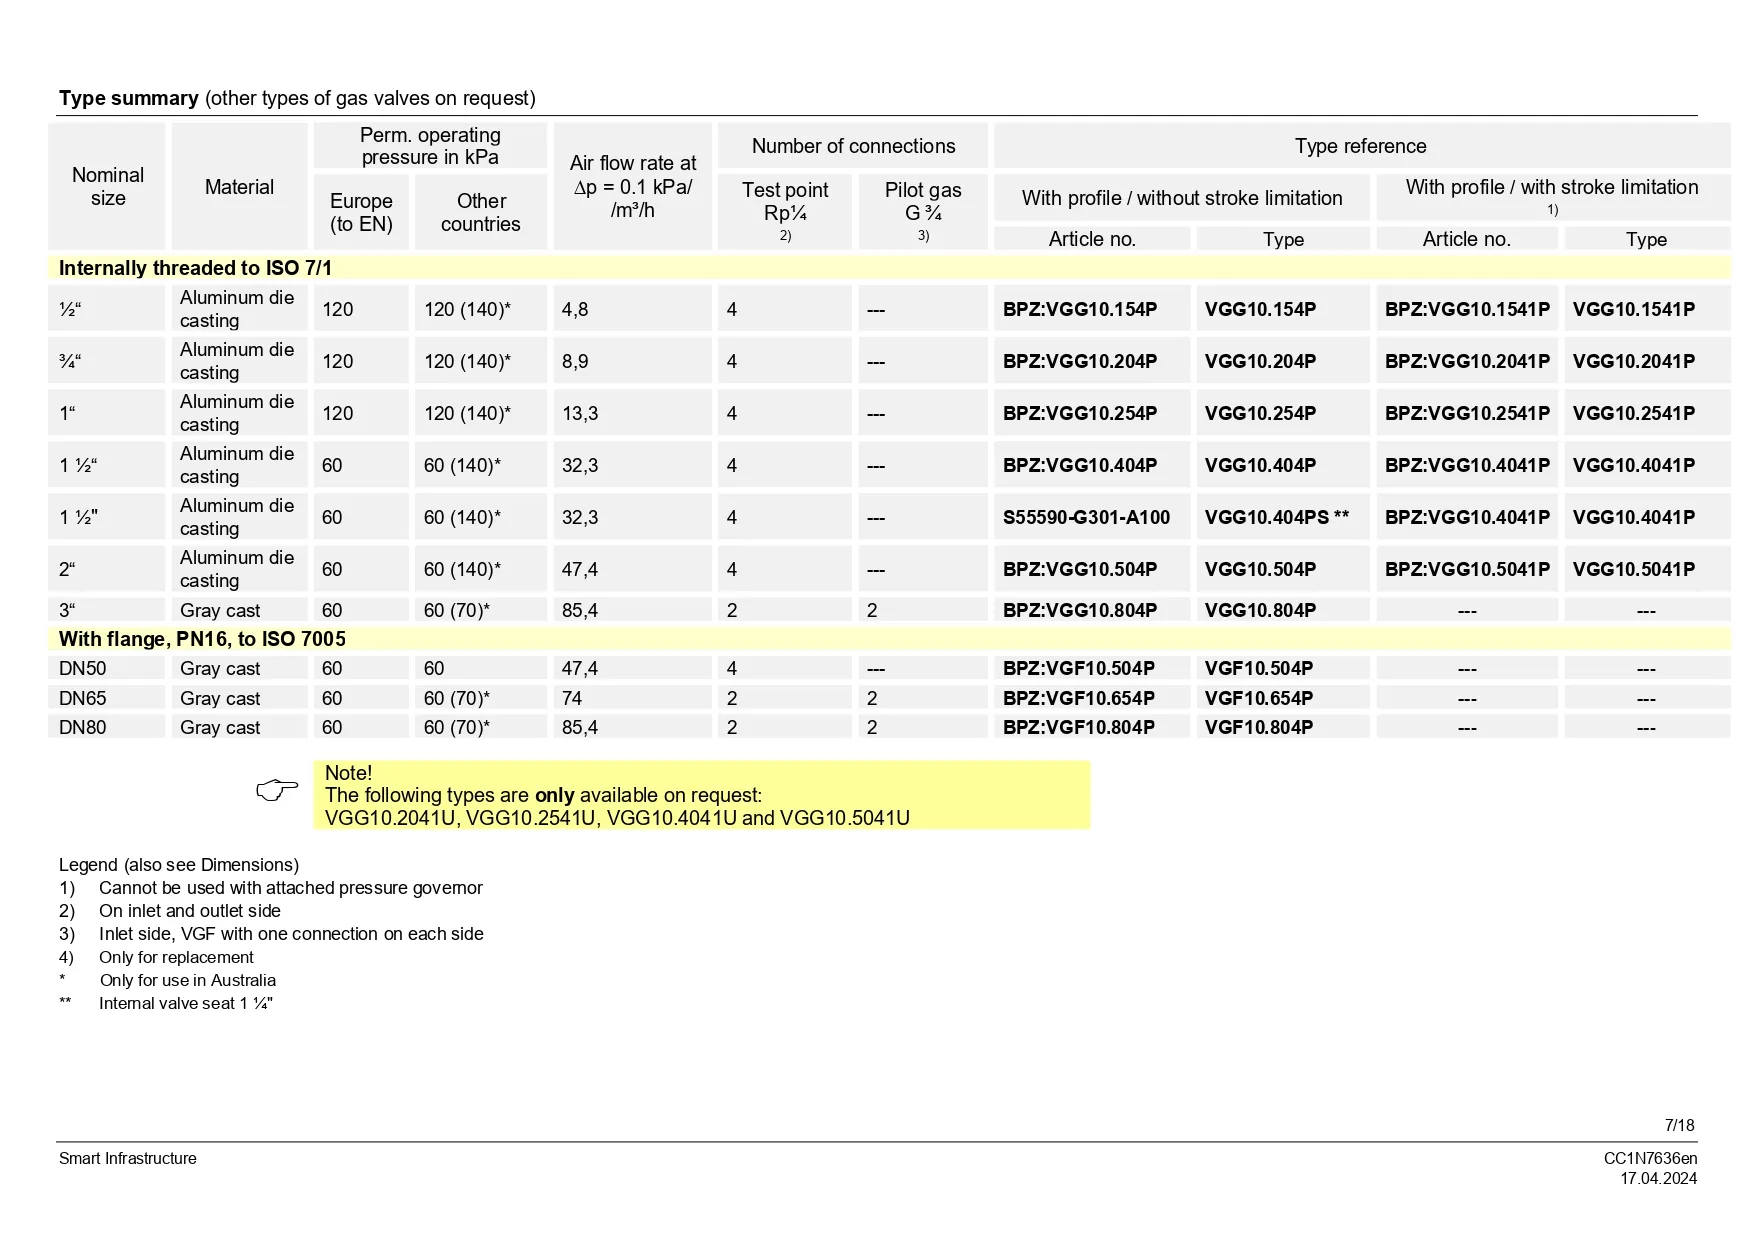Click the "Pilot gas G ¾" column header
The height and width of the screenshot is (1241, 1754).
[922, 202]
